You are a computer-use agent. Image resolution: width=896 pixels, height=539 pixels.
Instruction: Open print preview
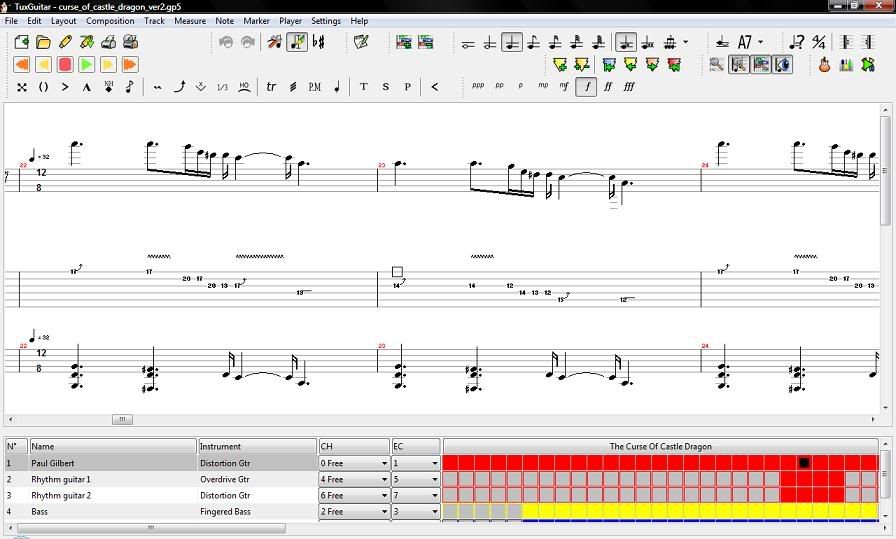point(130,42)
